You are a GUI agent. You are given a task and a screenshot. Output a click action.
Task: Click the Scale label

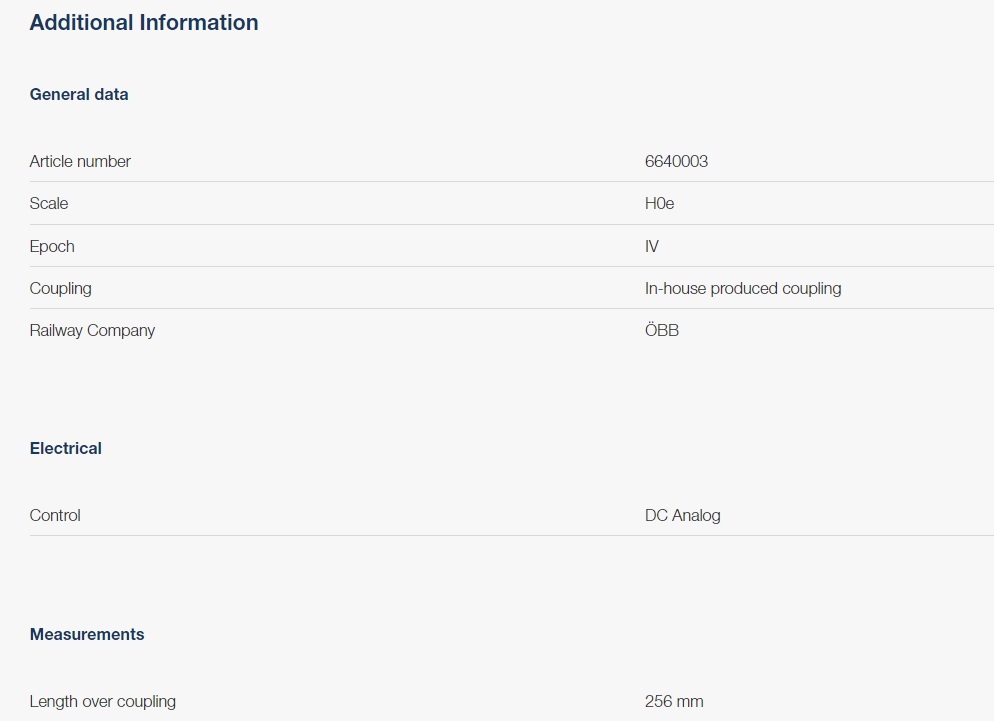point(49,204)
